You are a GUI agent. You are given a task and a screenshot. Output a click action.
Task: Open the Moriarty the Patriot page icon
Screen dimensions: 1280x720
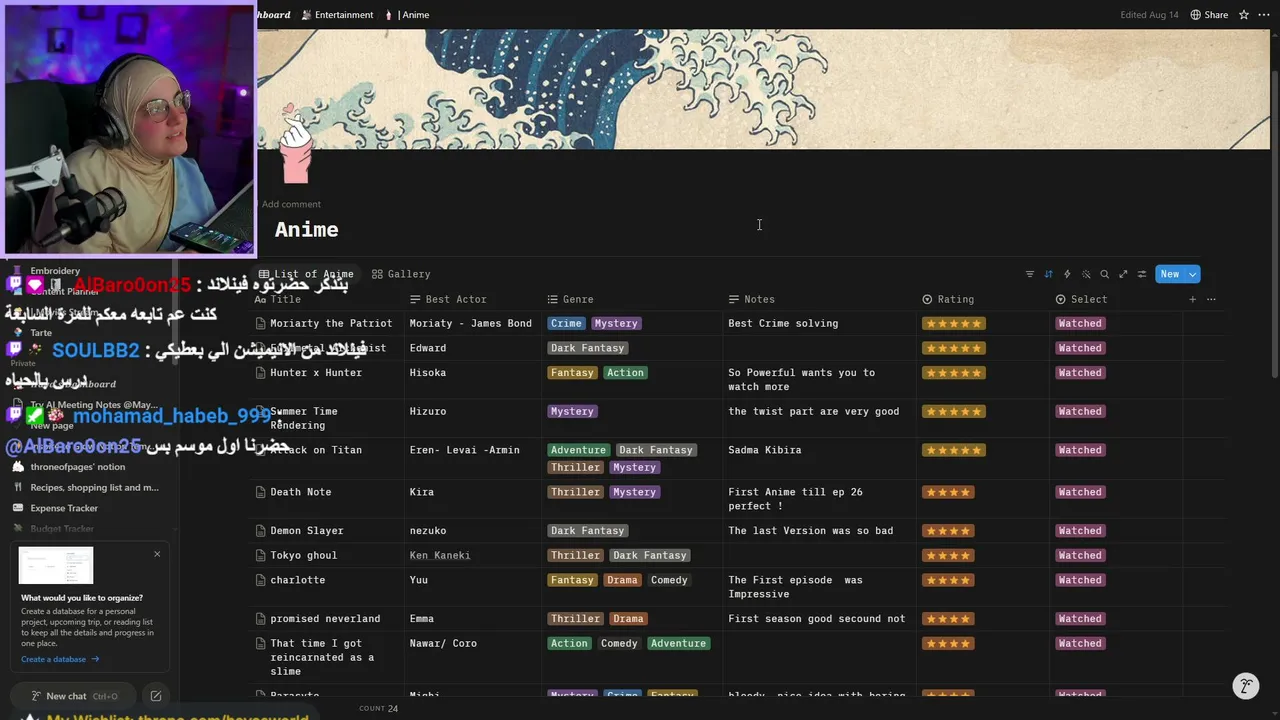coord(260,323)
